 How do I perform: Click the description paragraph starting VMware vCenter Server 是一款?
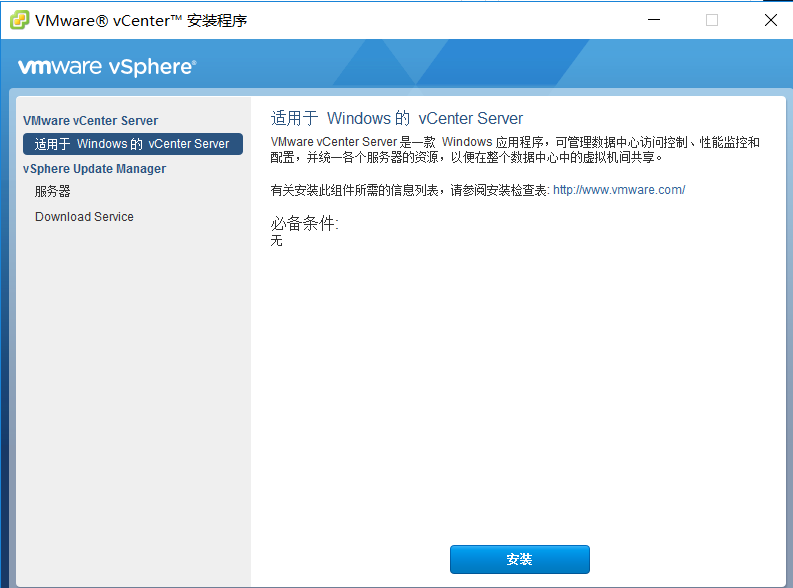(515, 150)
